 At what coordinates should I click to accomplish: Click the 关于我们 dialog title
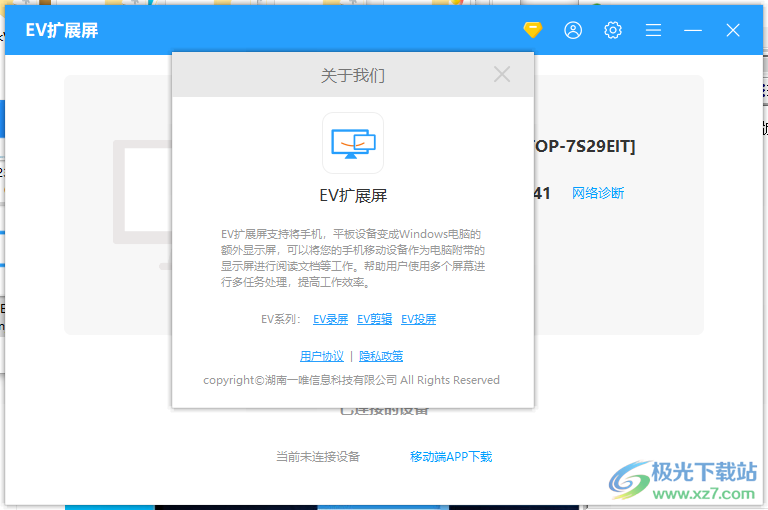(353, 75)
